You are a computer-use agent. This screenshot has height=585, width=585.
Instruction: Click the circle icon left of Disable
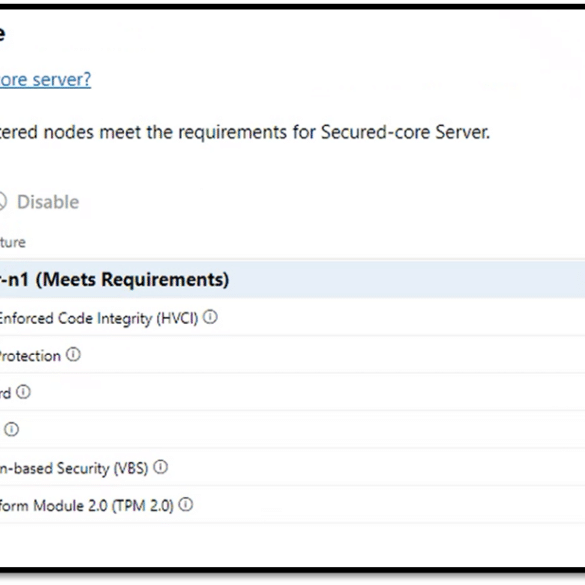[x=2, y=201]
